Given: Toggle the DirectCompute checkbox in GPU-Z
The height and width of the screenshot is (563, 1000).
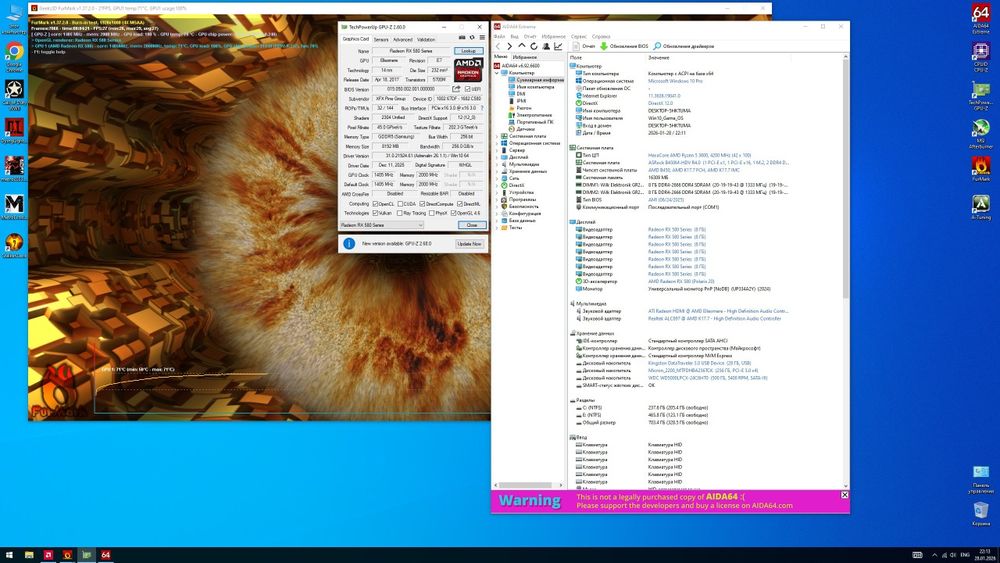Looking at the screenshot, I should [422, 204].
